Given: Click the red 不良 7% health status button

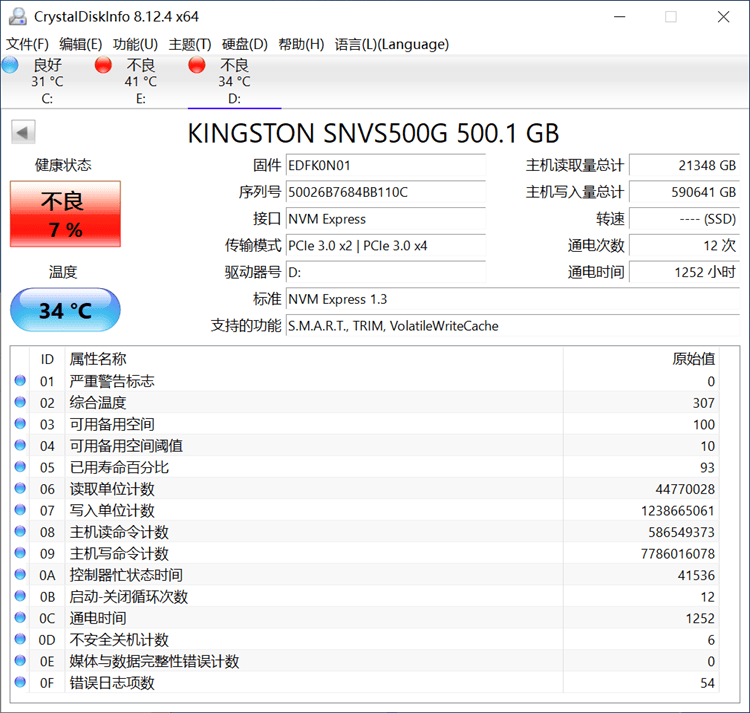Looking at the screenshot, I should coord(66,214).
